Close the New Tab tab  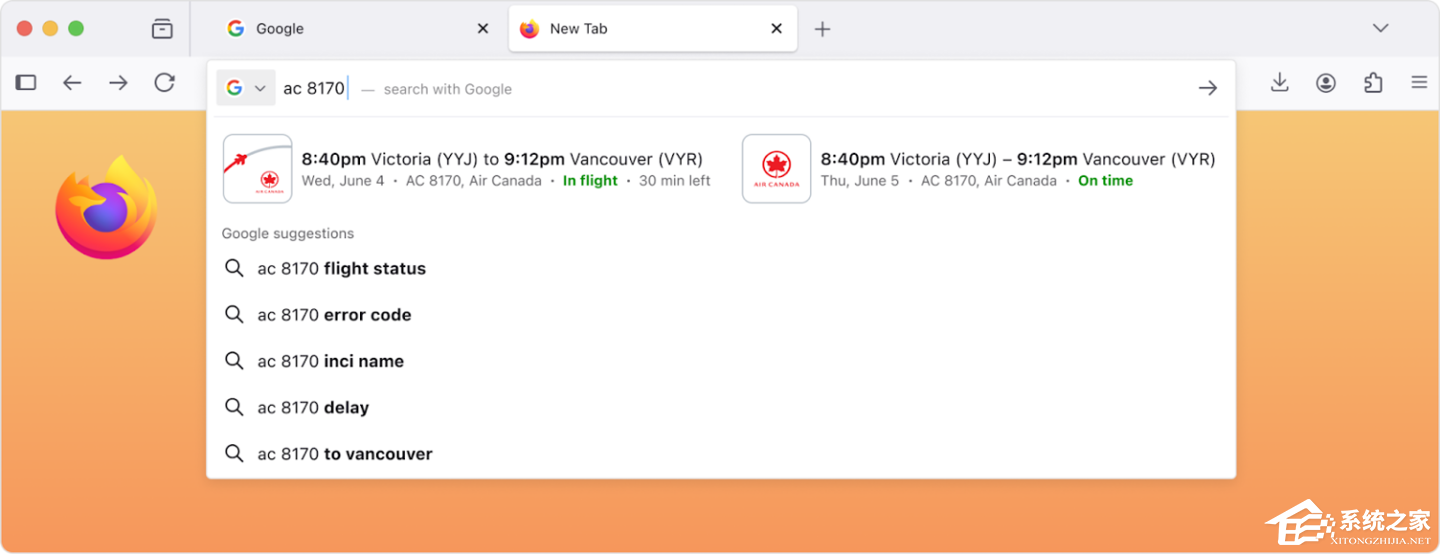(776, 29)
